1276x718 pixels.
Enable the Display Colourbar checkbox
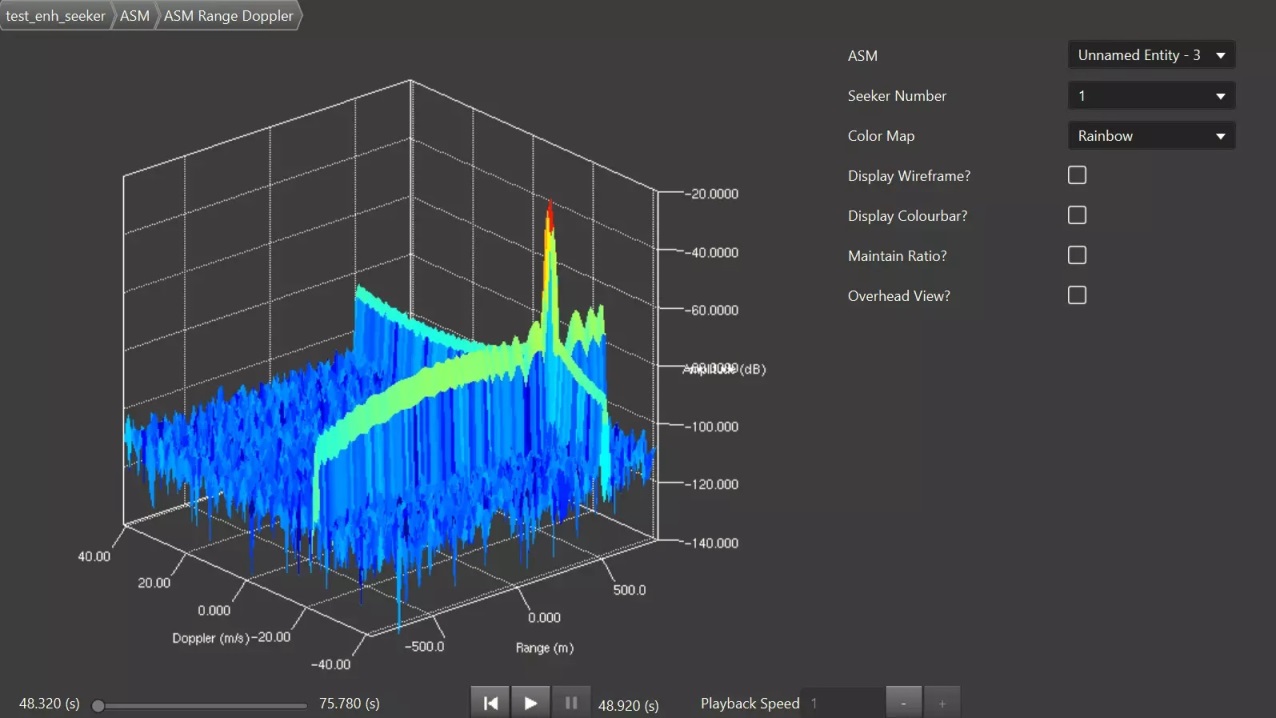[x=1077, y=216]
